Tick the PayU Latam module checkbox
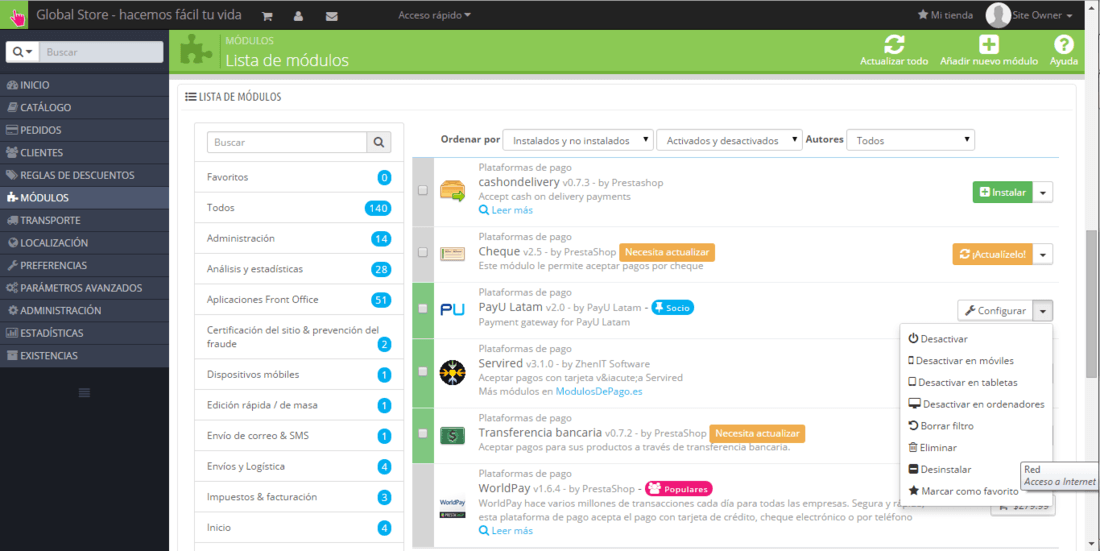The height and width of the screenshot is (551, 1100). tap(422, 309)
